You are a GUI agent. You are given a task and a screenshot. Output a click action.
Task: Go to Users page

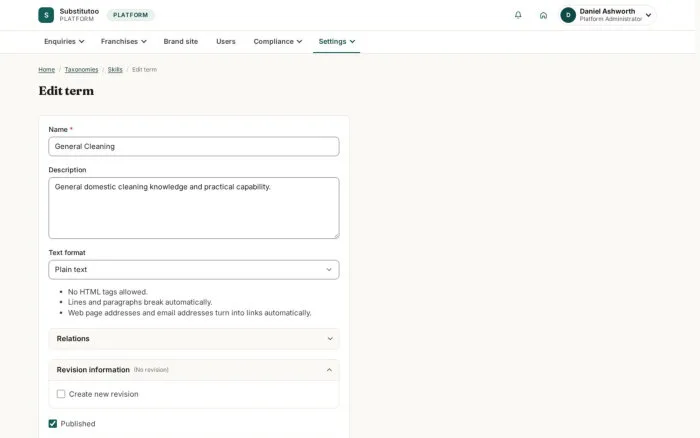[225, 42]
